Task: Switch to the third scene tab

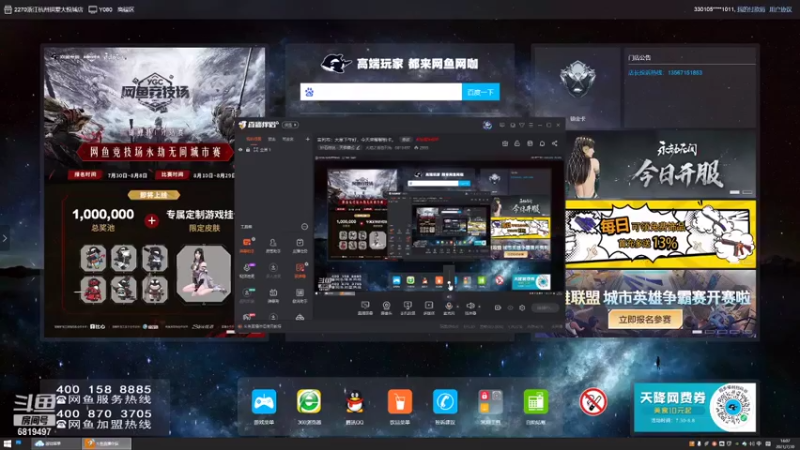Action: 288,139
